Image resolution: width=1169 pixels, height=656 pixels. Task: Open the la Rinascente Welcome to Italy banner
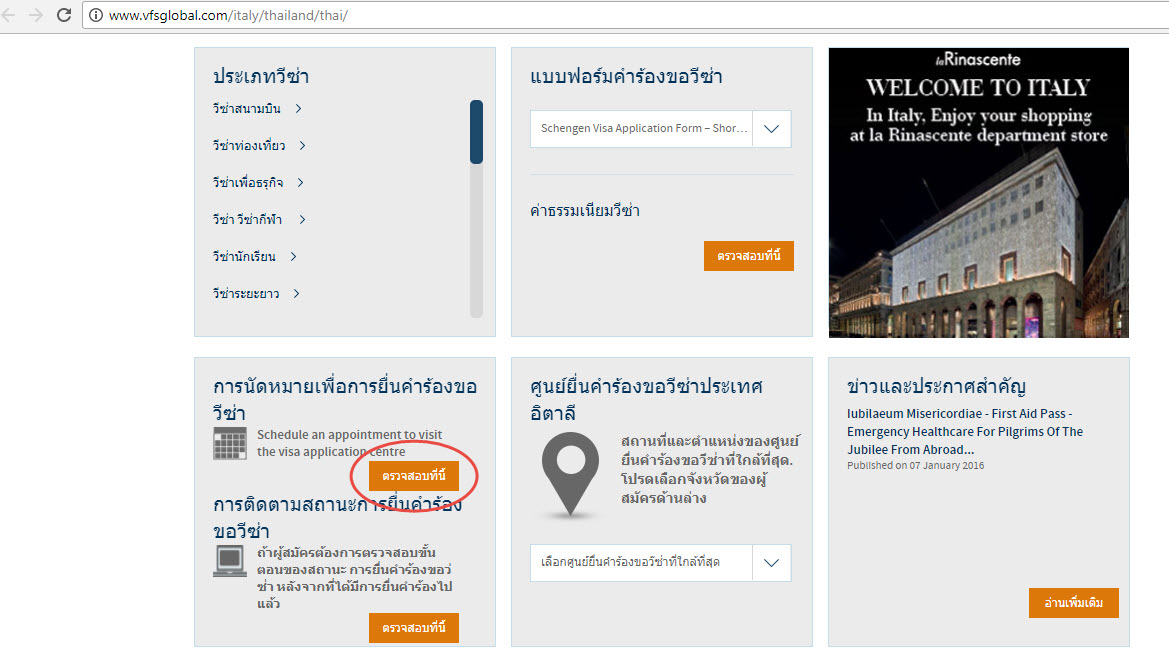point(978,192)
